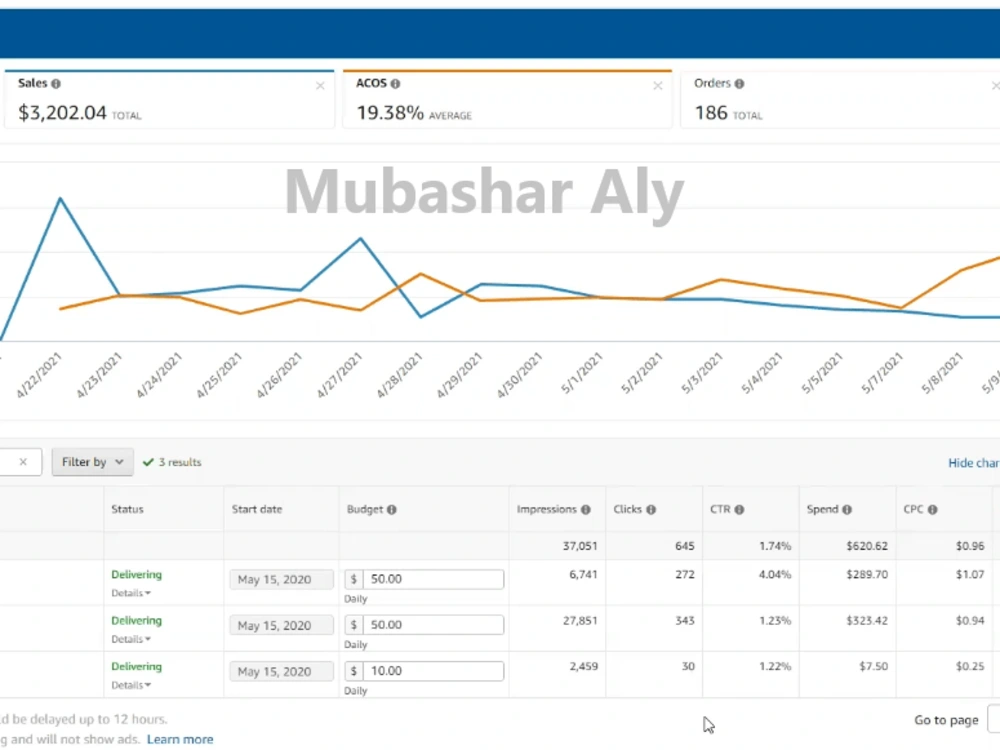Expand Details for the 6,741 impressions row
The image size is (1000, 750).
click(131, 593)
